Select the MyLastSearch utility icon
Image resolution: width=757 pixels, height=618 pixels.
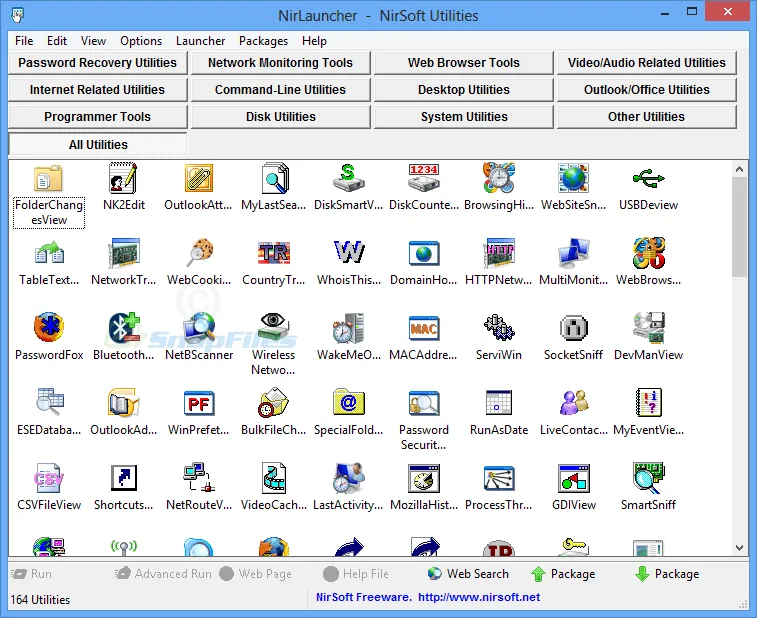click(x=273, y=179)
